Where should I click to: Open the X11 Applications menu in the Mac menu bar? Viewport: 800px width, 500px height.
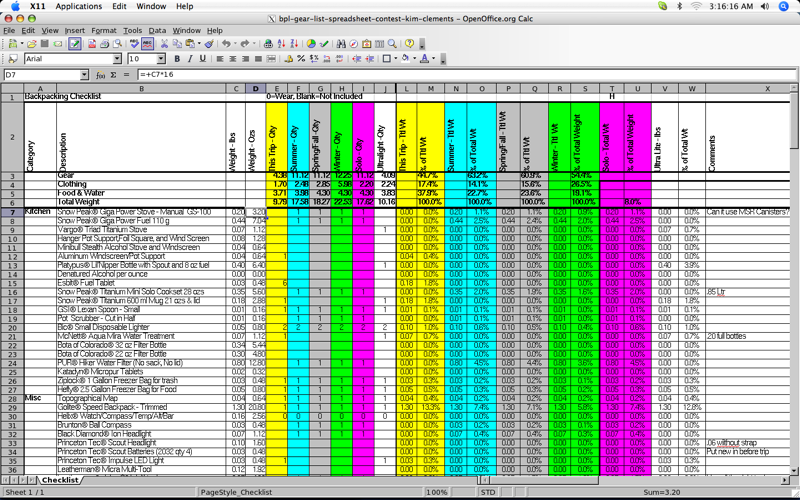tap(79, 6)
